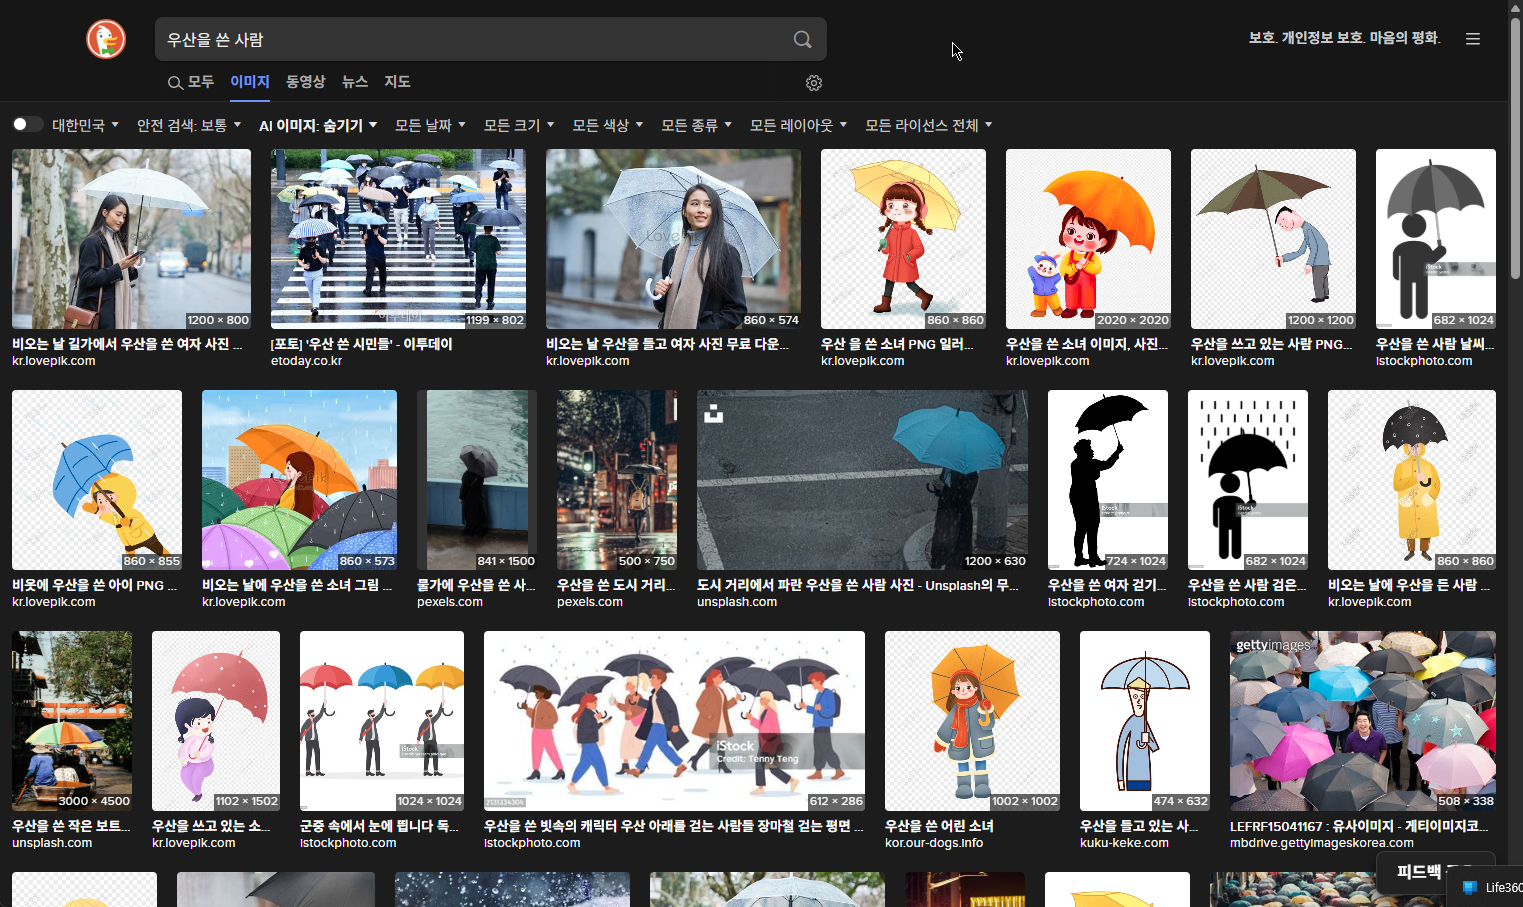The height and width of the screenshot is (907, 1523).
Task: Click the magnifier icon in the search bar
Action: tap(802, 39)
